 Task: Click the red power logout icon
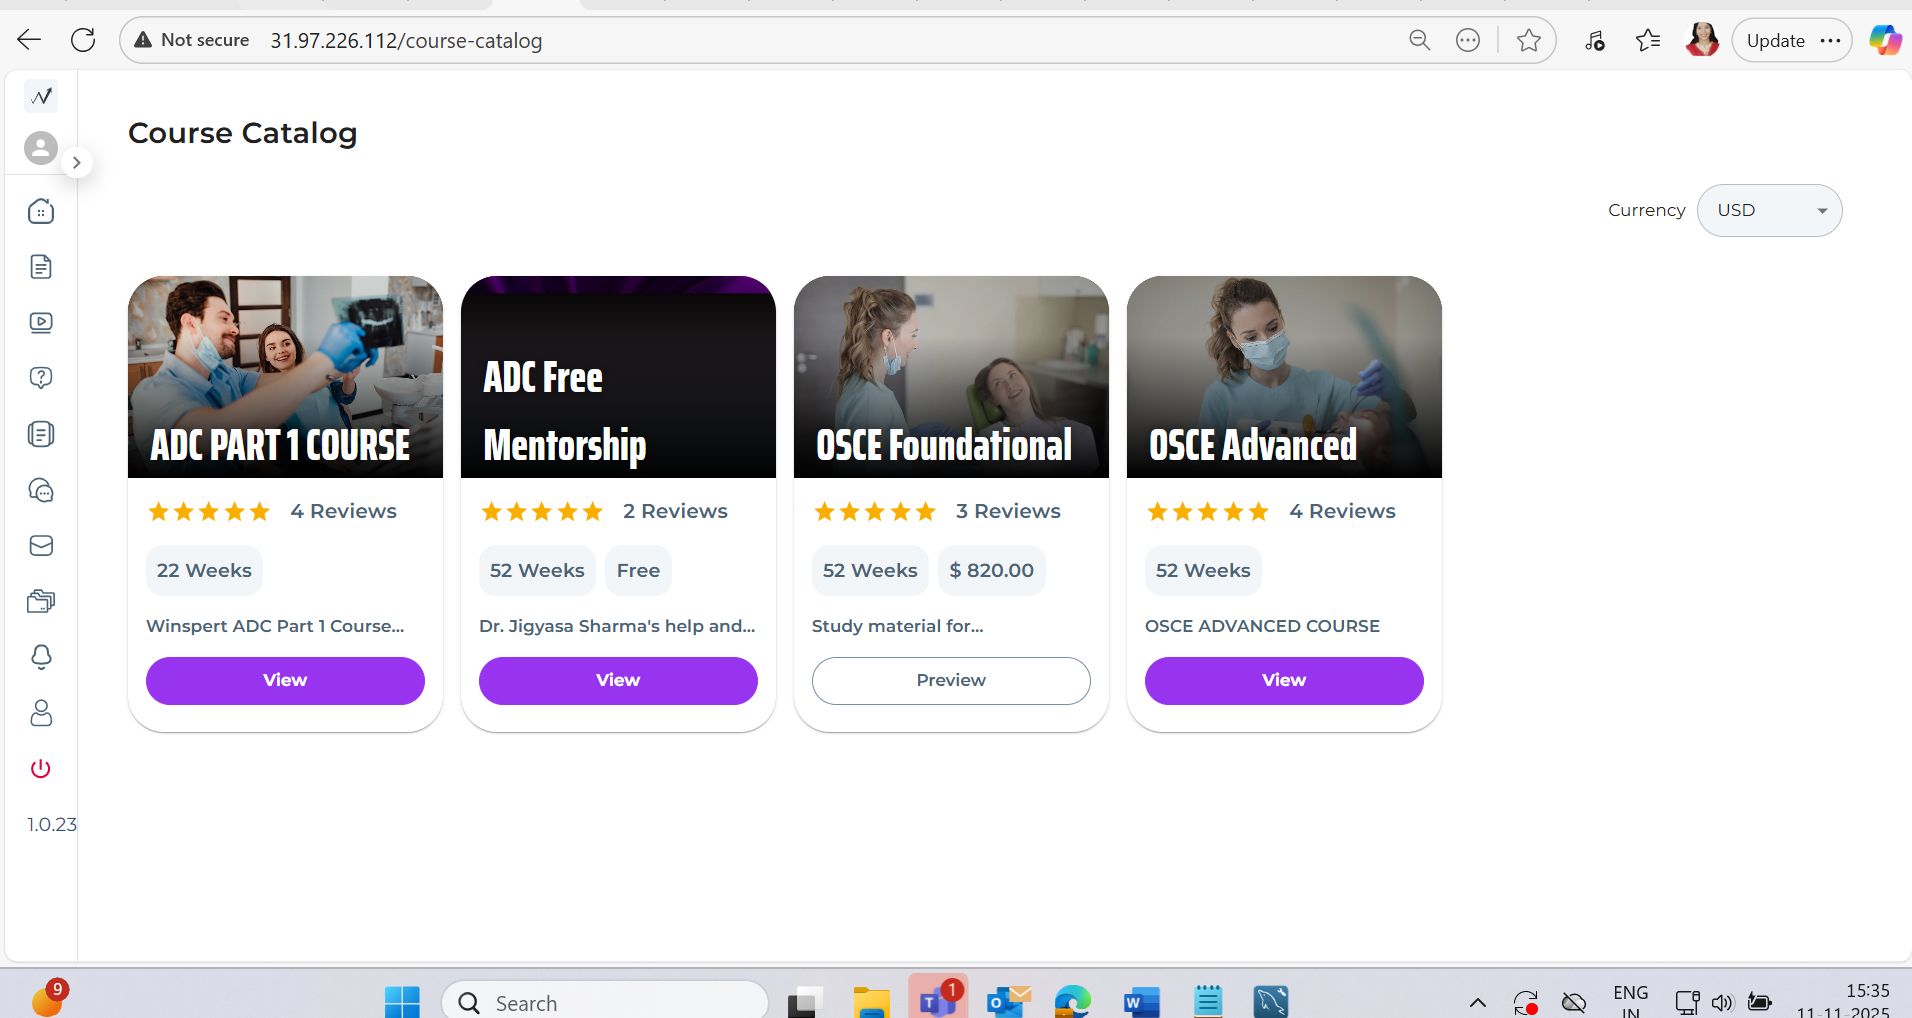[x=41, y=768]
